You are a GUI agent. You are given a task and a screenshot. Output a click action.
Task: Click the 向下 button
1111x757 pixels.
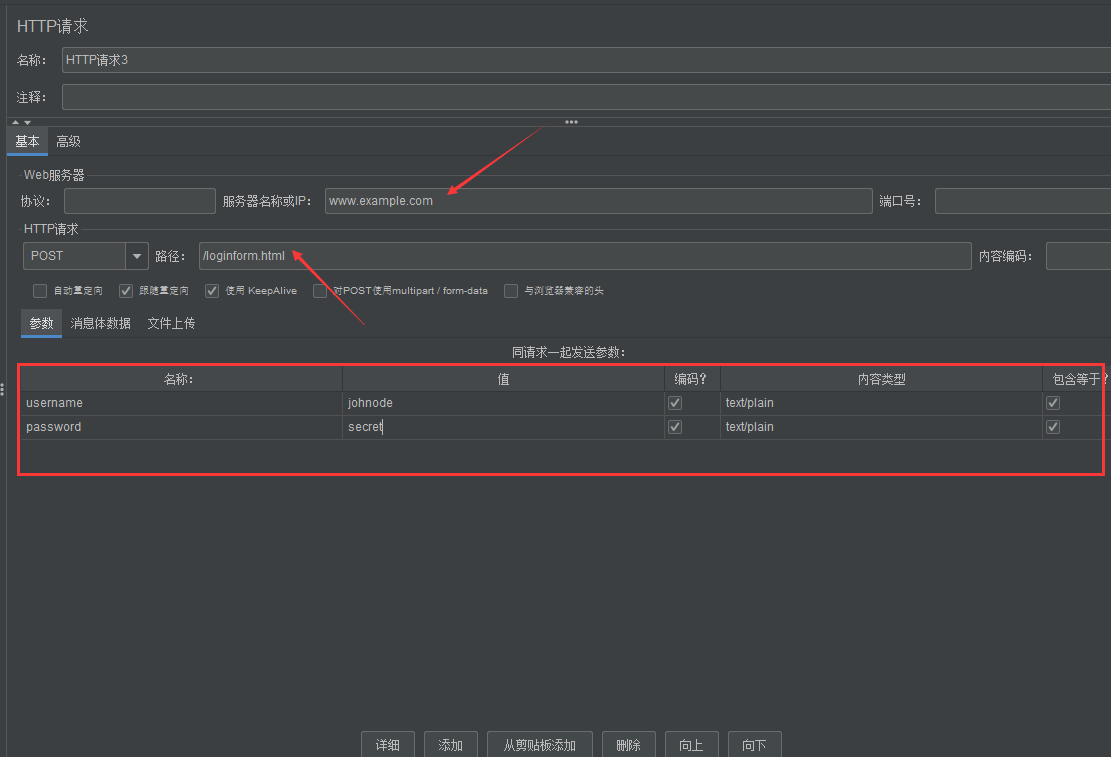coord(755,745)
